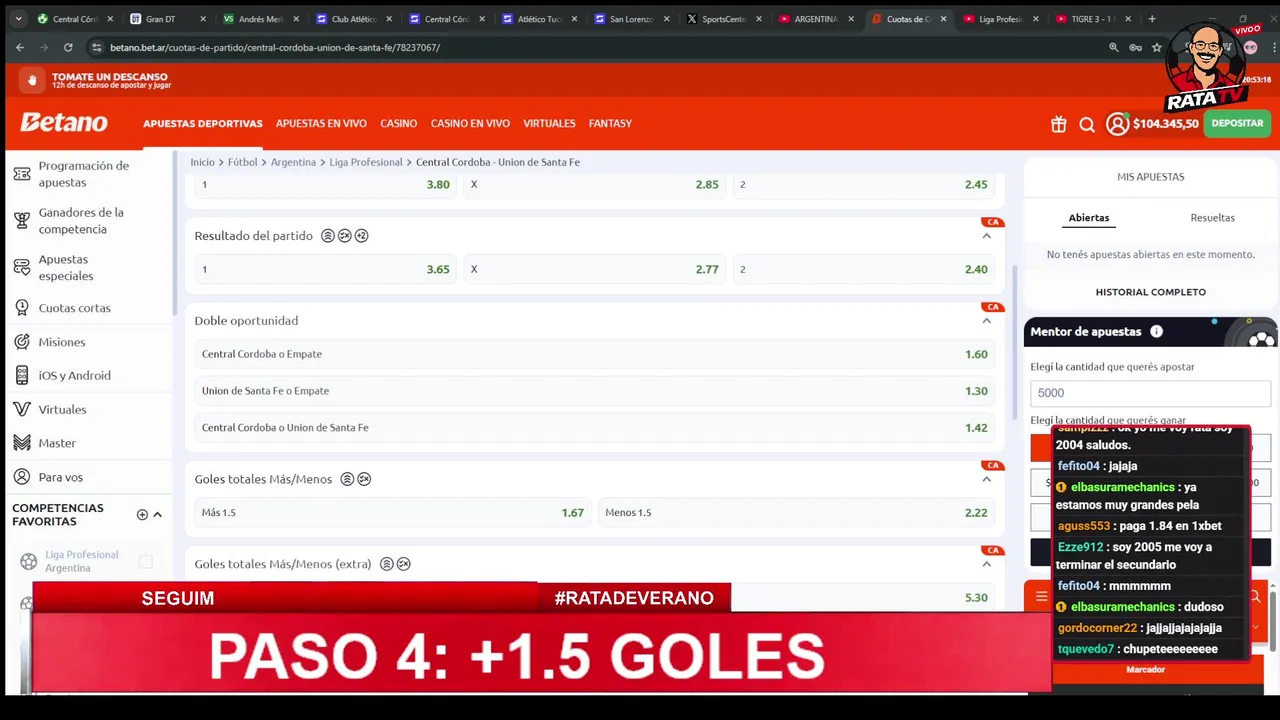Collapse the Resultado del partido market
Screen dimensions: 1280x720
click(x=986, y=236)
